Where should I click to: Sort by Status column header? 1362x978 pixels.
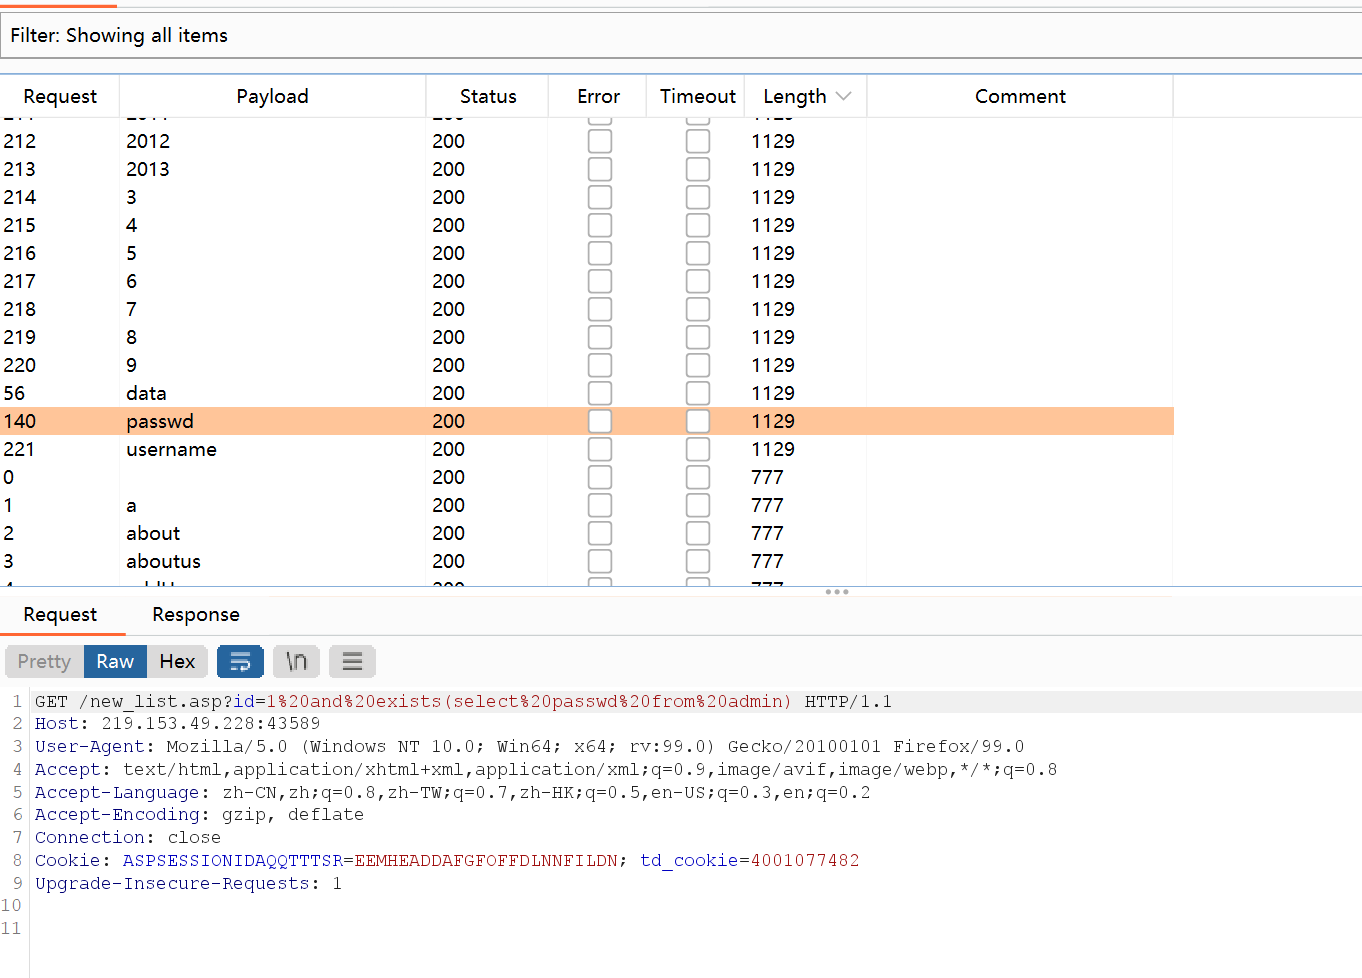[x=488, y=96]
